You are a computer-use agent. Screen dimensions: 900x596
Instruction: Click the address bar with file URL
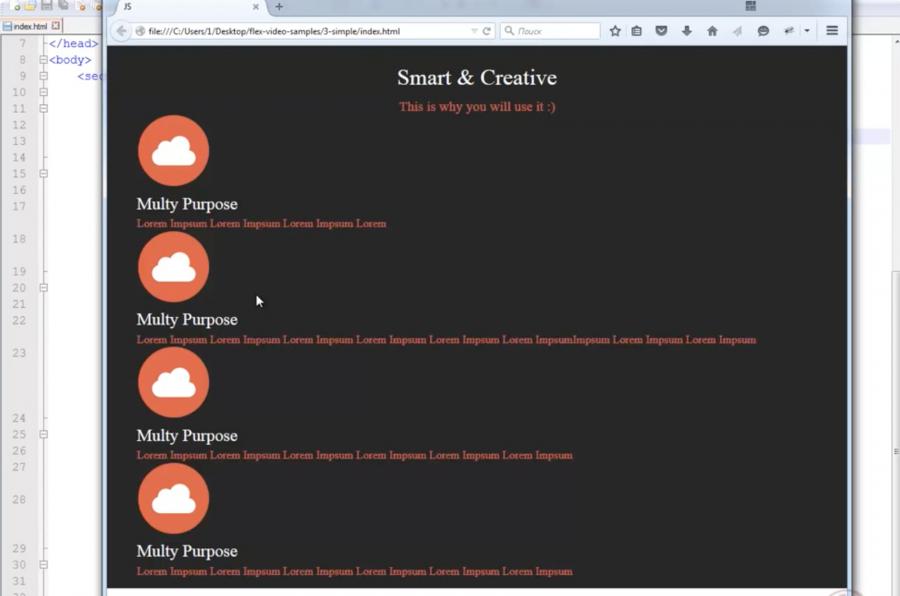pyautogui.click(x=300, y=31)
